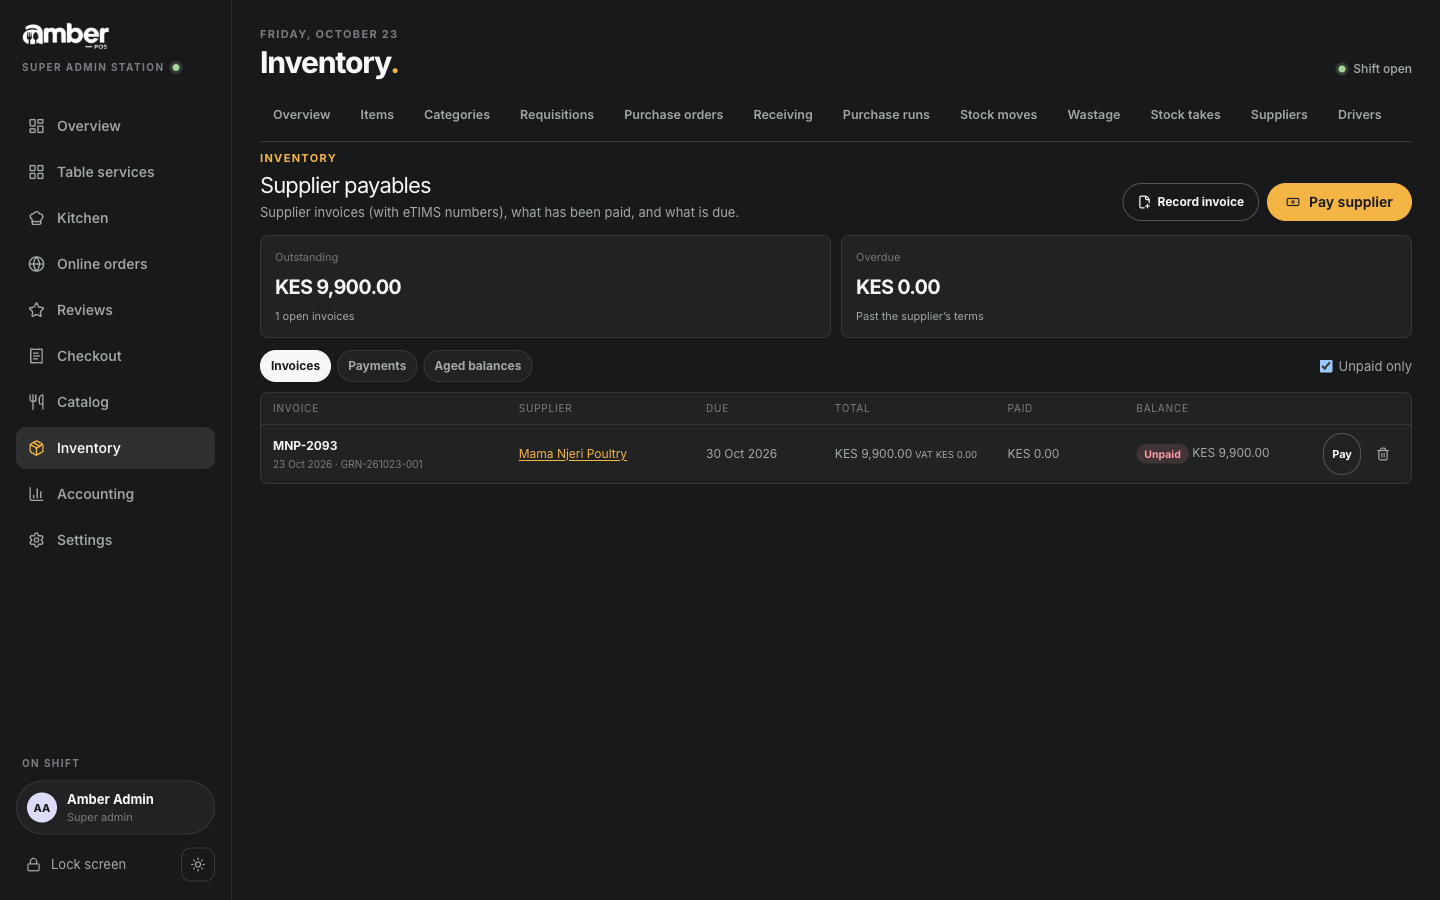Toggle light theme with sun icon

(198, 865)
